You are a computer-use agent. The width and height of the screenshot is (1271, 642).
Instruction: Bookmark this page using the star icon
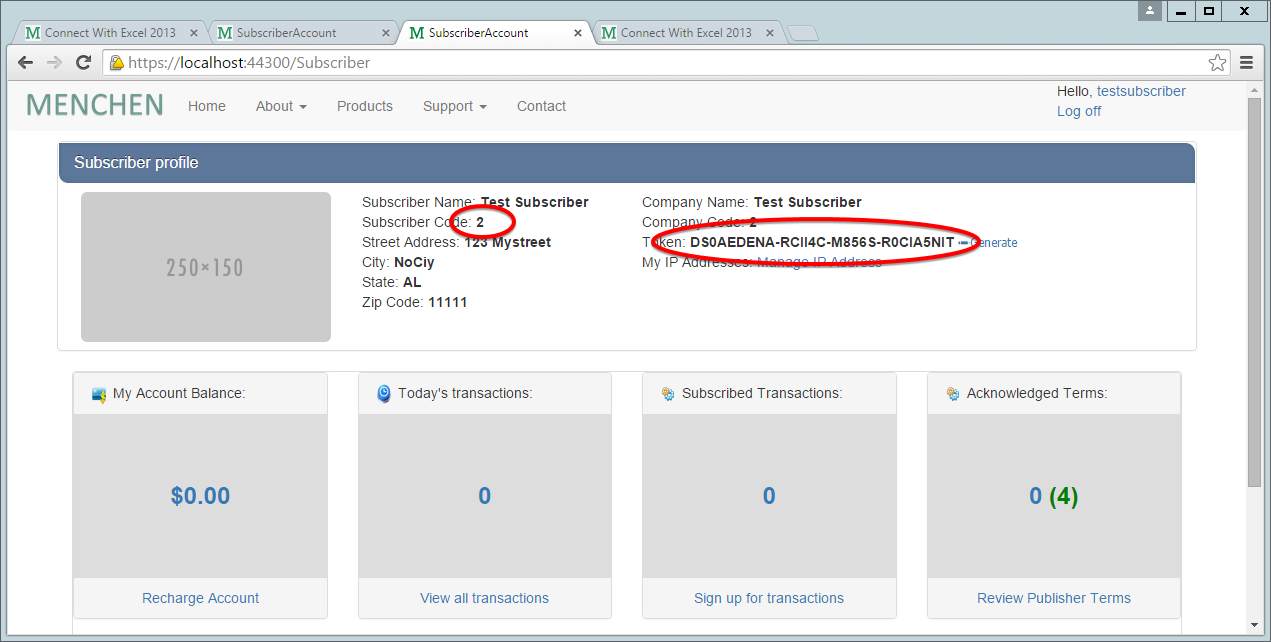1217,63
